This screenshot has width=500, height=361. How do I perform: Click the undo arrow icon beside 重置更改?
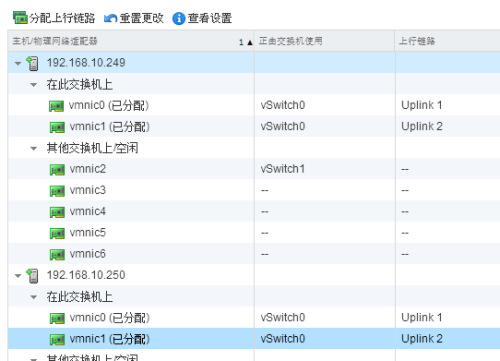[x=110, y=18]
